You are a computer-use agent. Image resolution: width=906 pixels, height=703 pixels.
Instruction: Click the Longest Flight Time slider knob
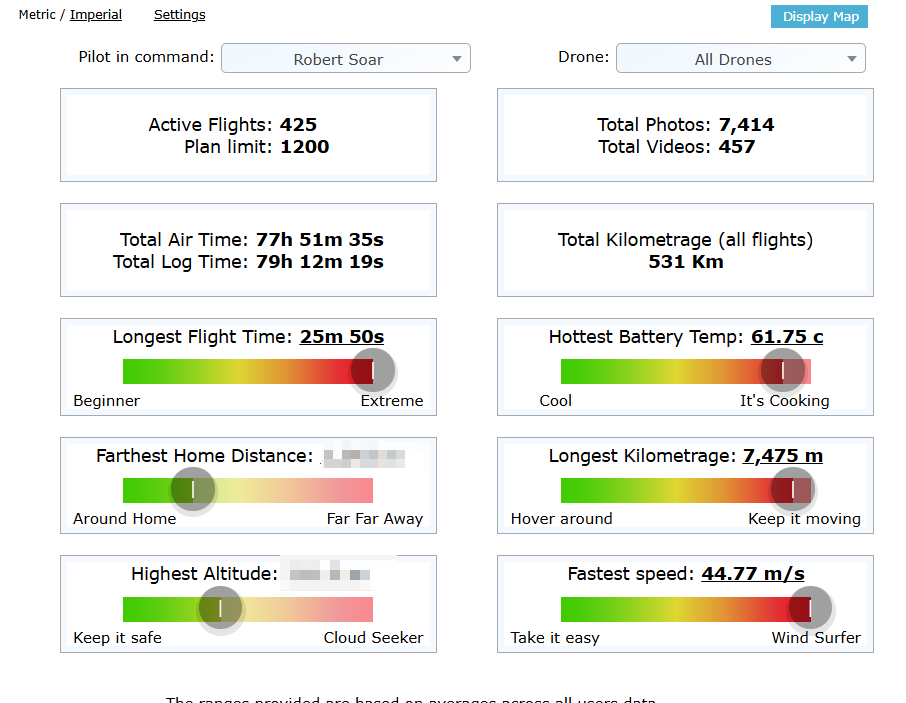[373, 371]
